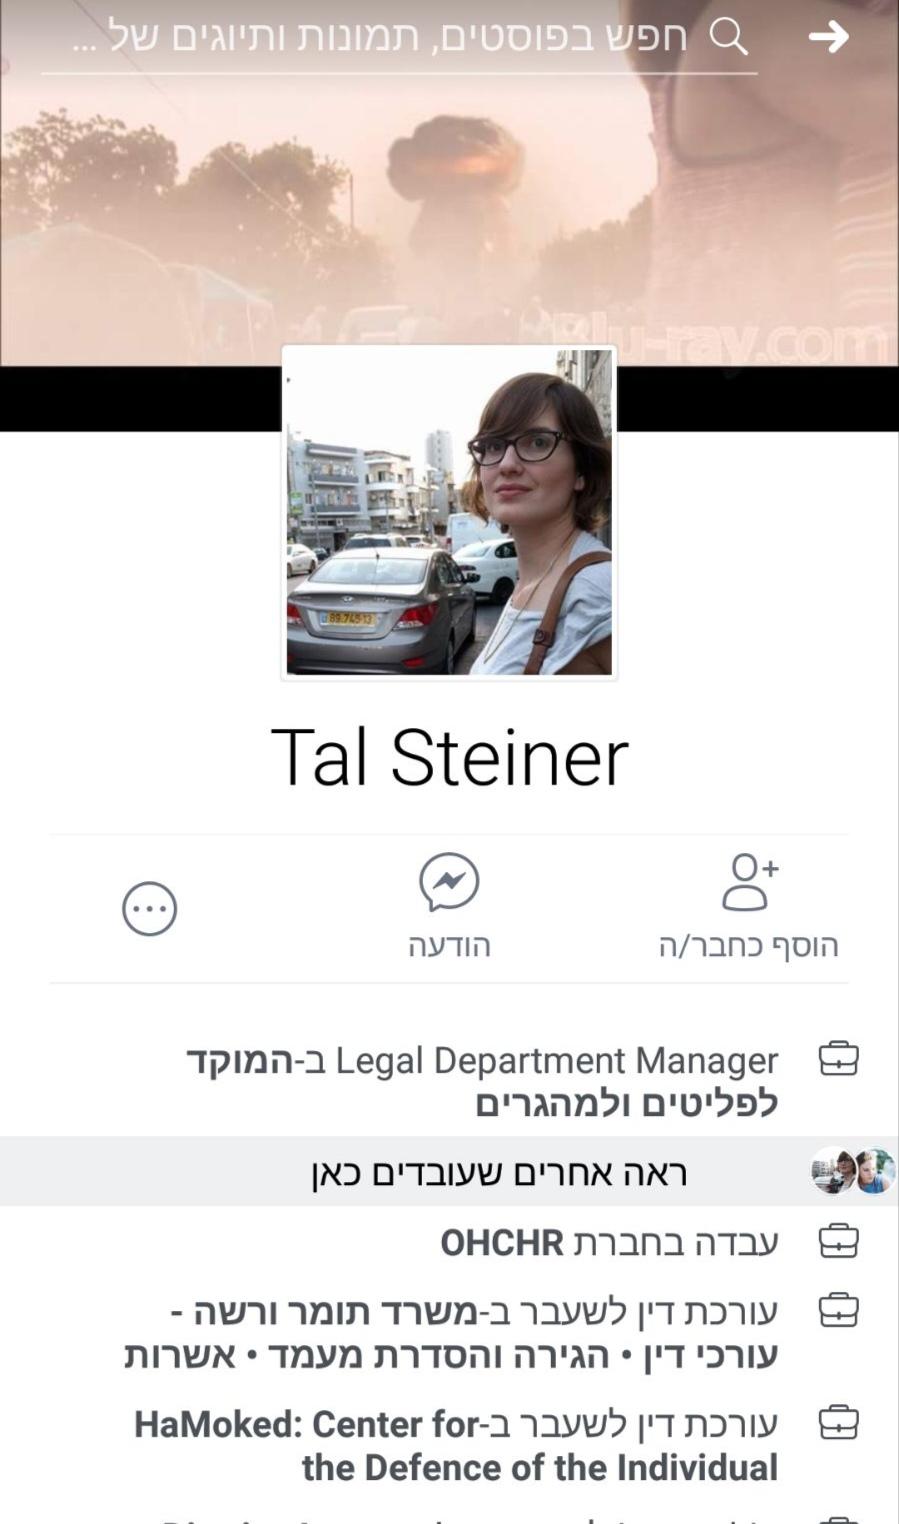Tap briefcase icon beside משרד תומר ורשה
This screenshot has height=1524, width=899.
(x=839, y=1310)
